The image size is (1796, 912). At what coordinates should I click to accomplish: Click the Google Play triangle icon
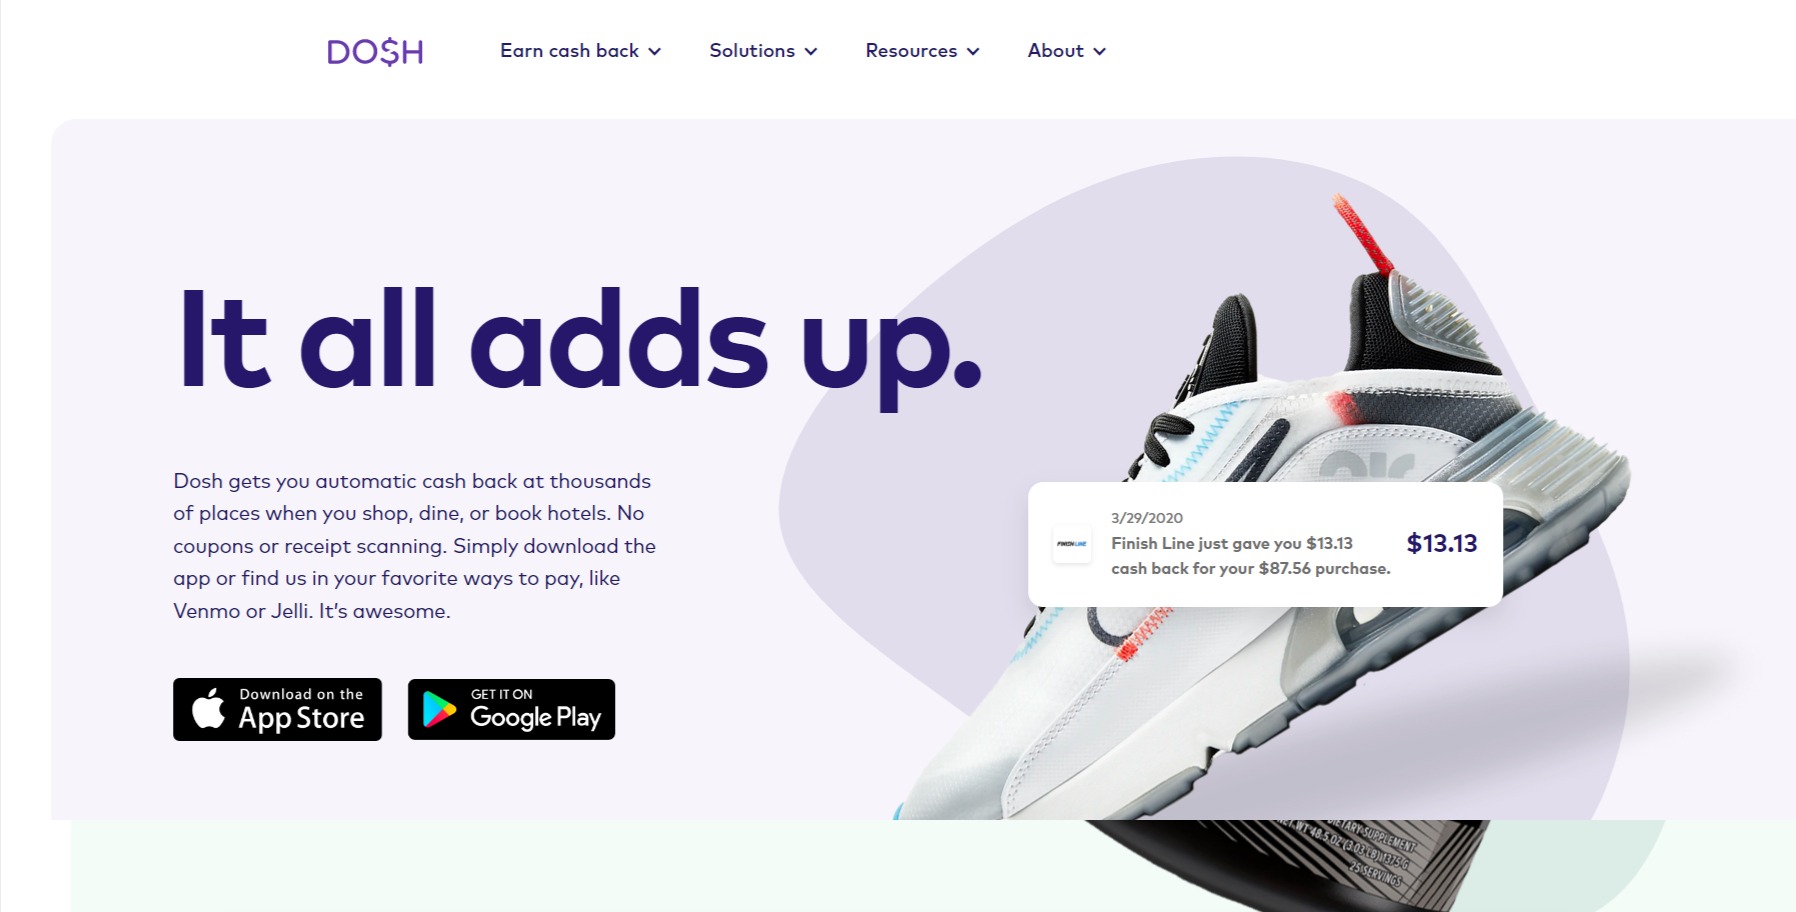[439, 709]
